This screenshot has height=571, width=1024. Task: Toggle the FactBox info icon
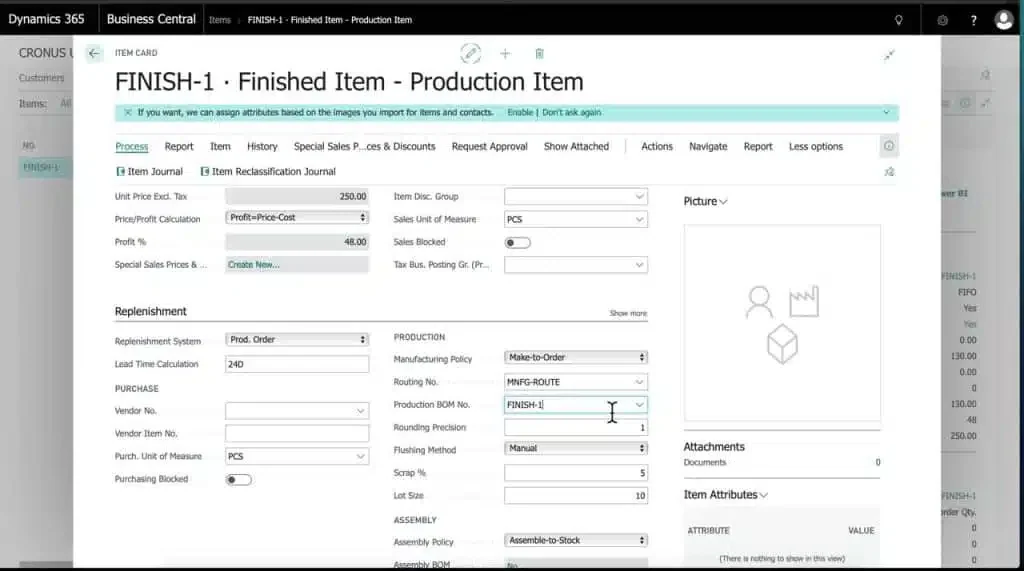coord(889,146)
